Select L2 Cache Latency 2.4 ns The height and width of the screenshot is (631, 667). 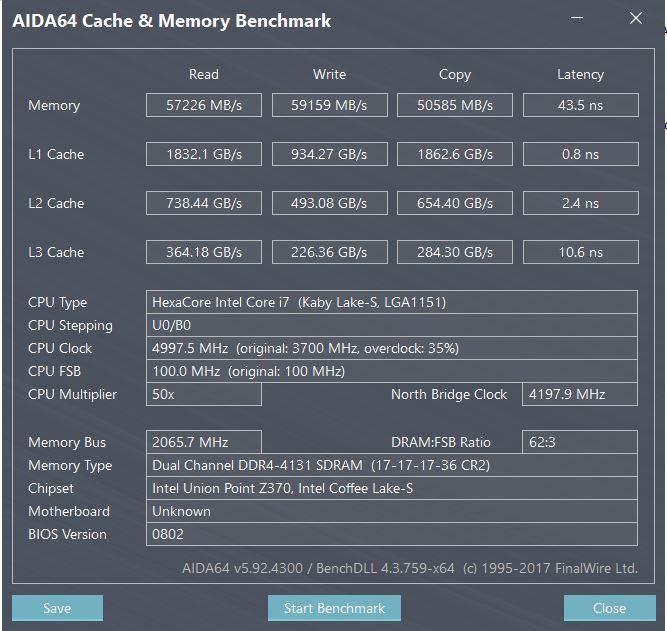click(581, 203)
